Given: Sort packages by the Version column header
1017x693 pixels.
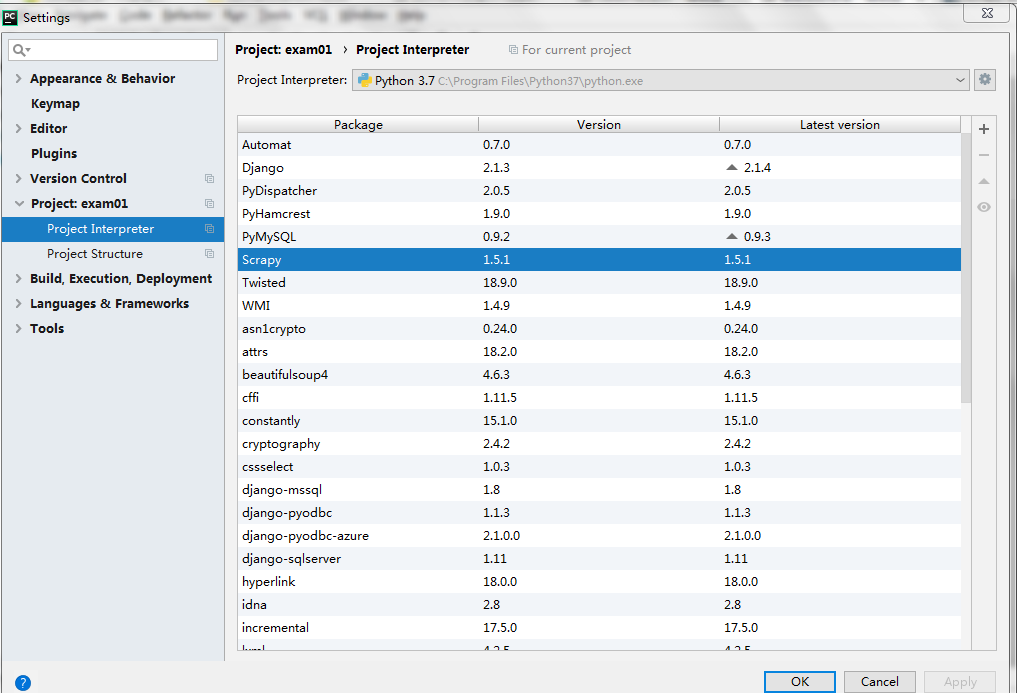Looking at the screenshot, I should tap(598, 125).
